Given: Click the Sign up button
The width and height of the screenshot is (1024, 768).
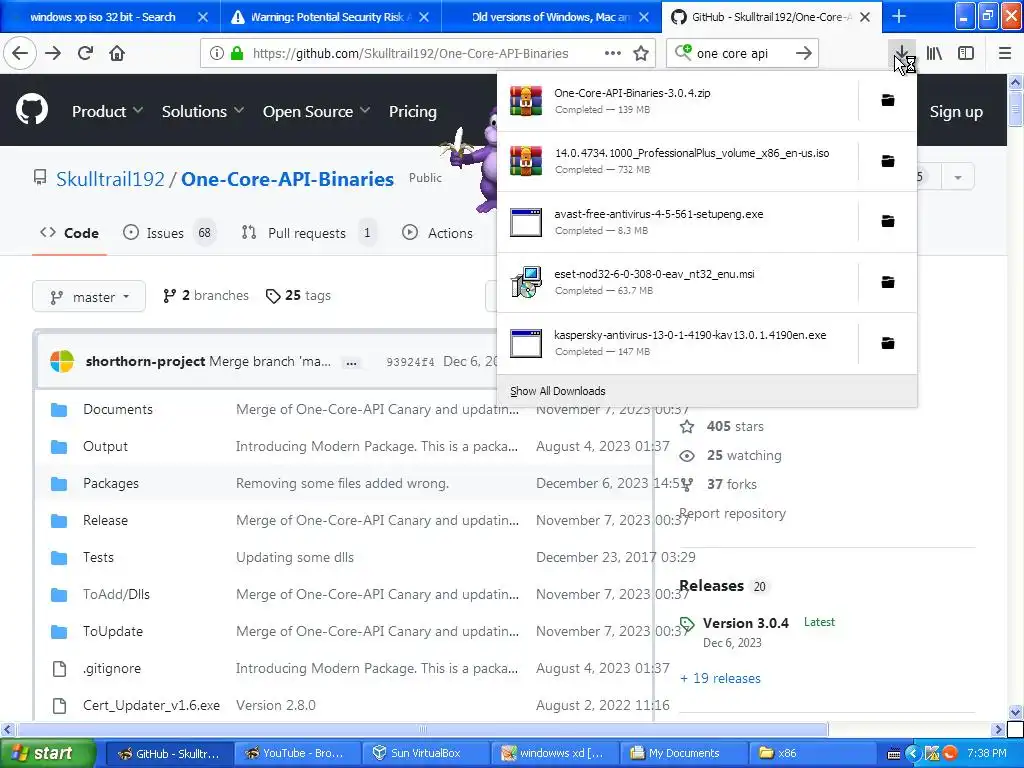Looking at the screenshot, I should (x=956, y=112).
